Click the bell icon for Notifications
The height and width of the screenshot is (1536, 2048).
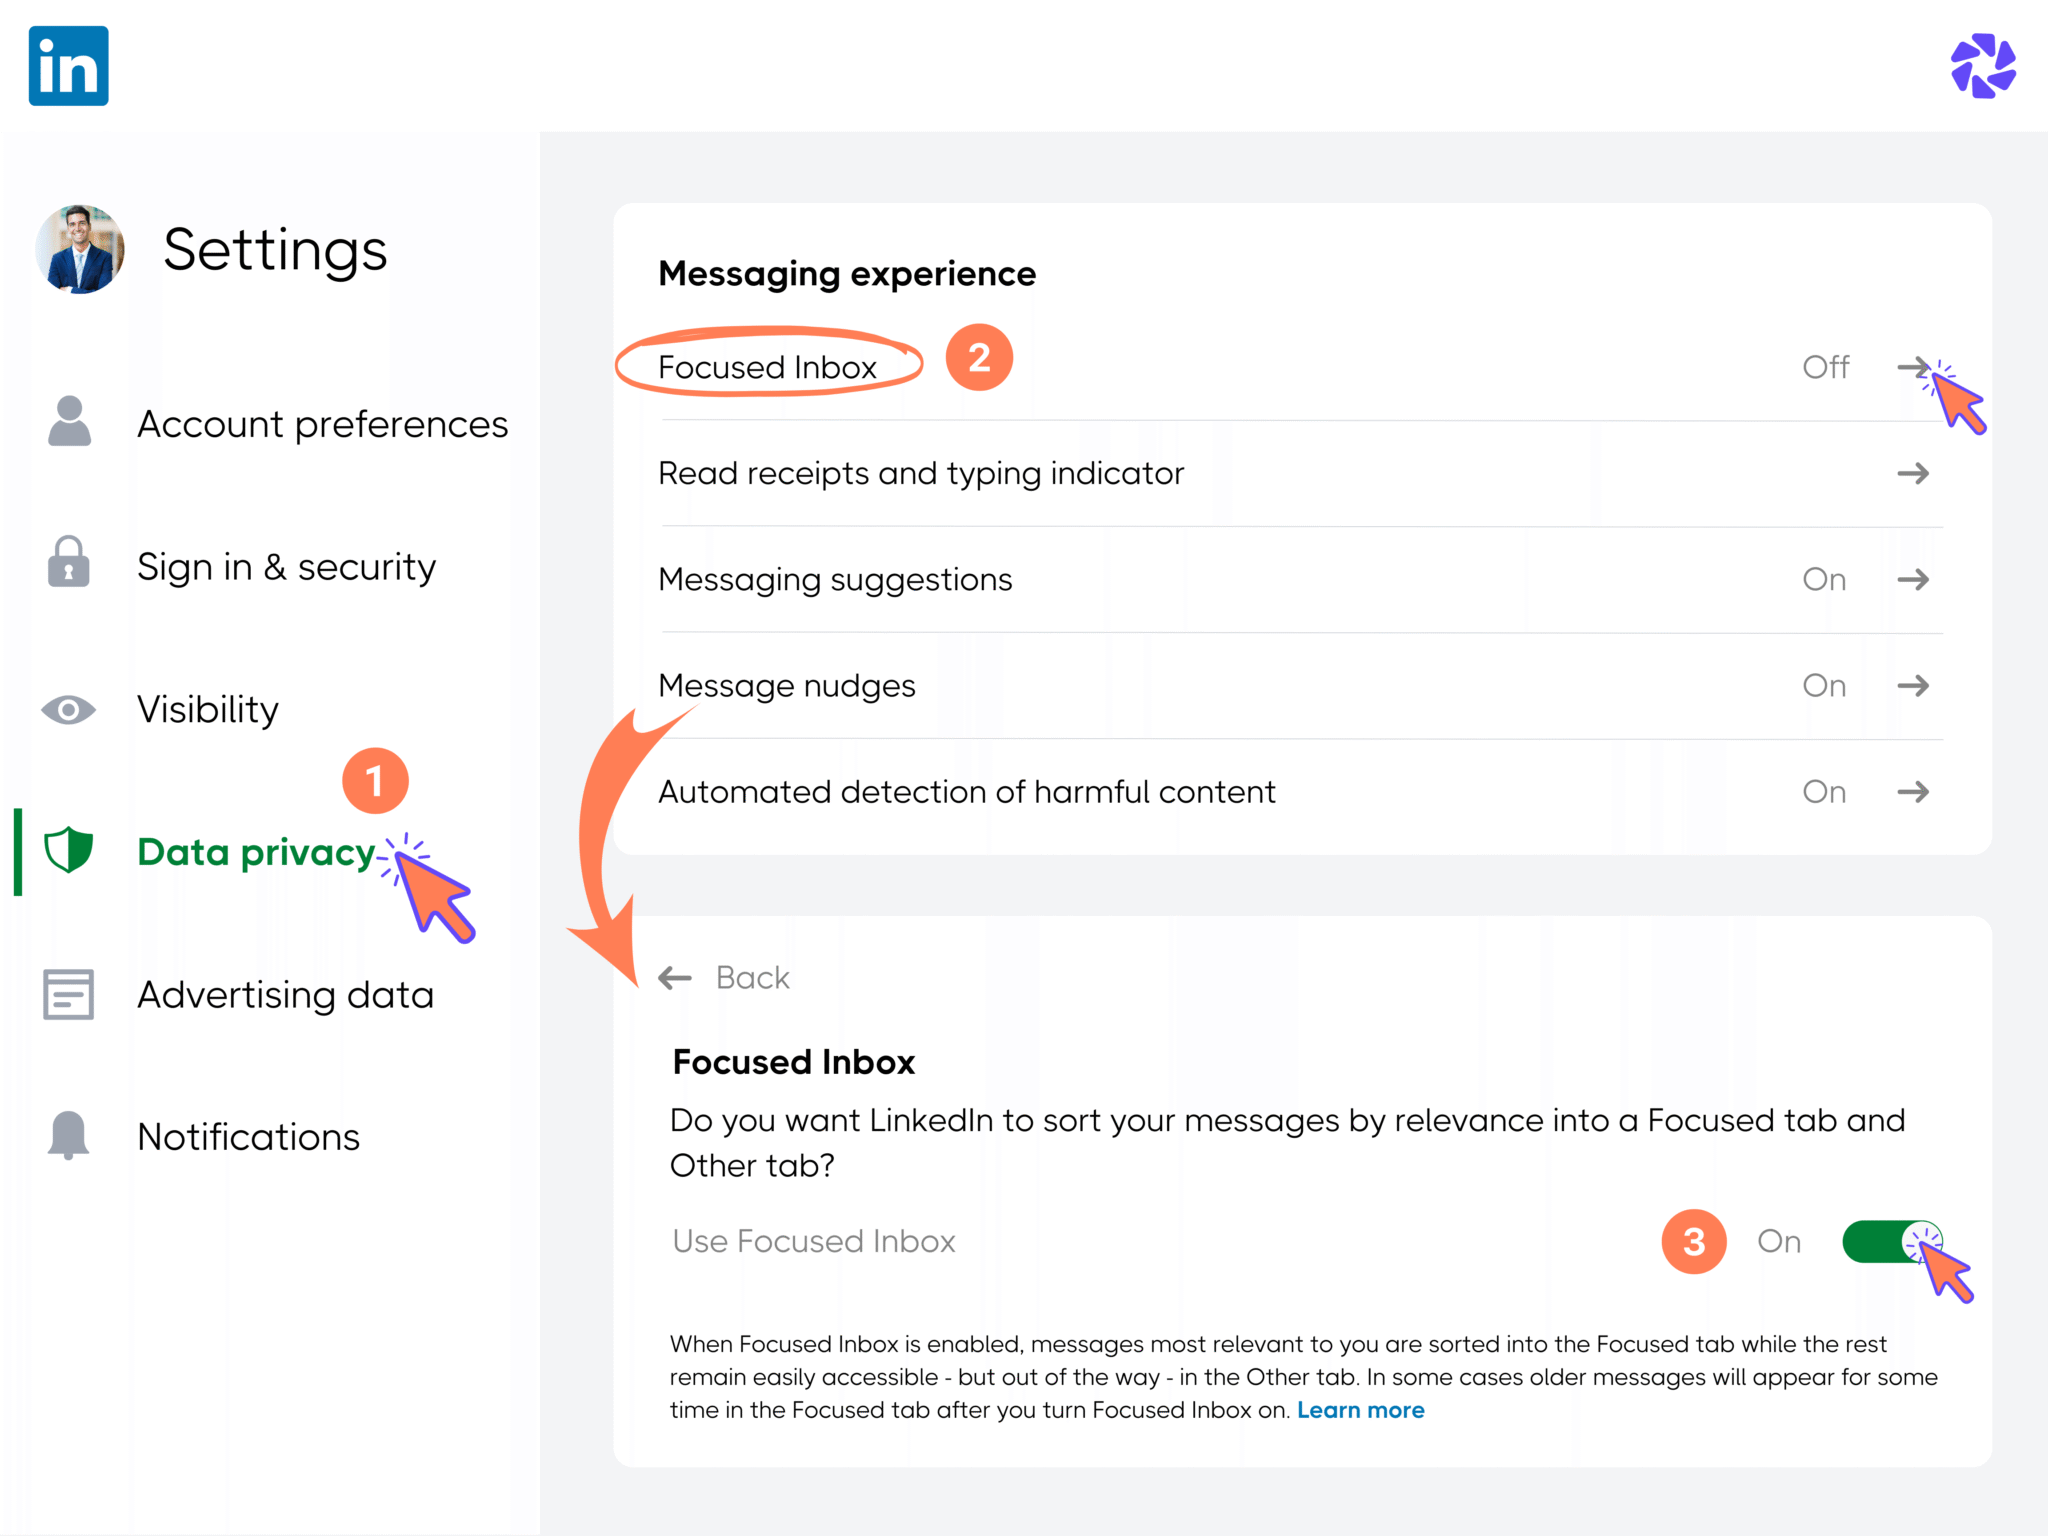[68, 1136]
